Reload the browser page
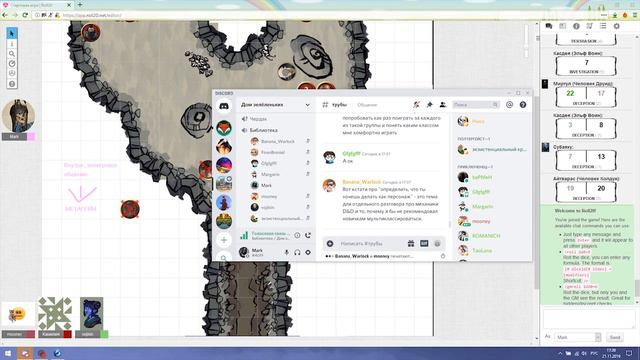 (25, 15)
